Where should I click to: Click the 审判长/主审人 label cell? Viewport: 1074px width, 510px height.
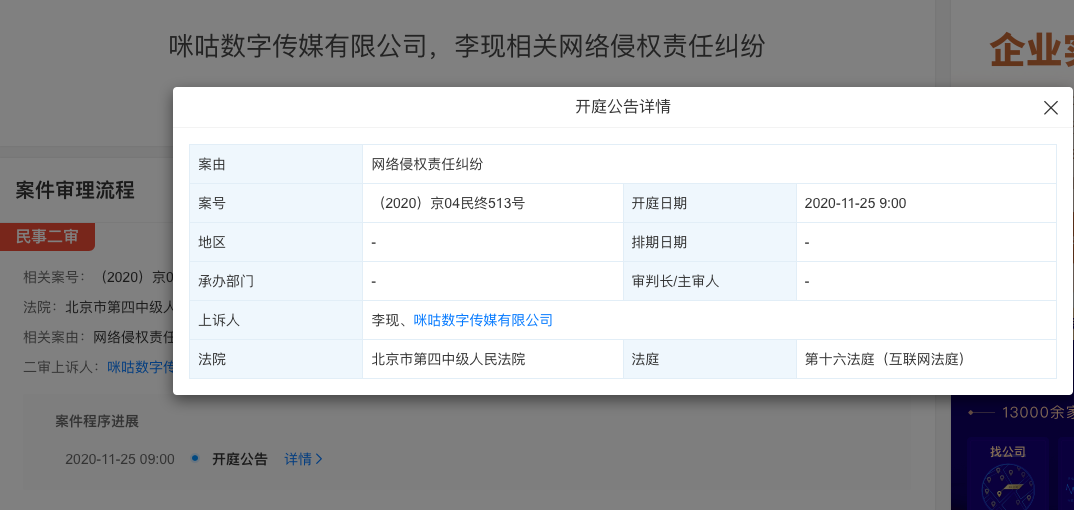[710, 281]
